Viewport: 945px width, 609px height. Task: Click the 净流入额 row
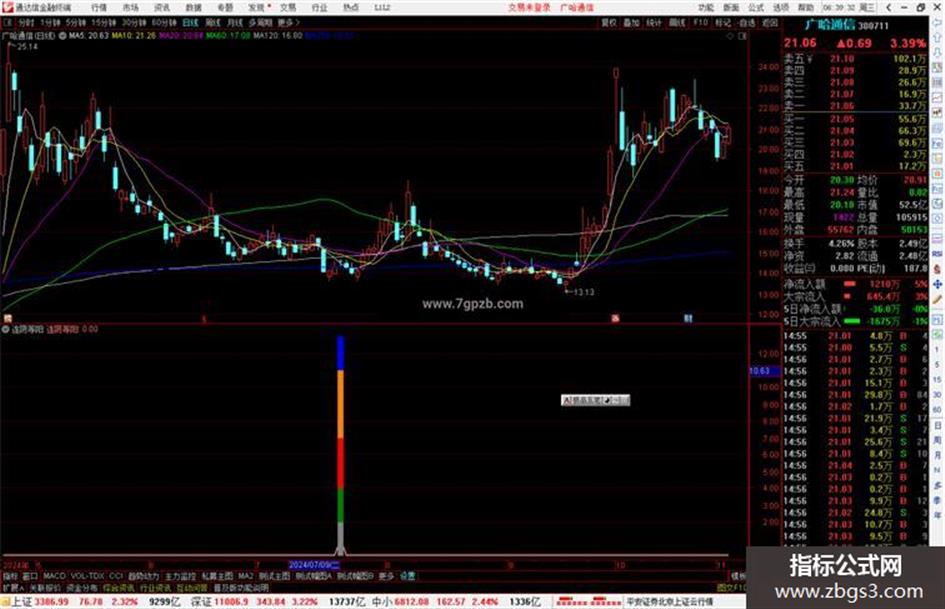856,283
